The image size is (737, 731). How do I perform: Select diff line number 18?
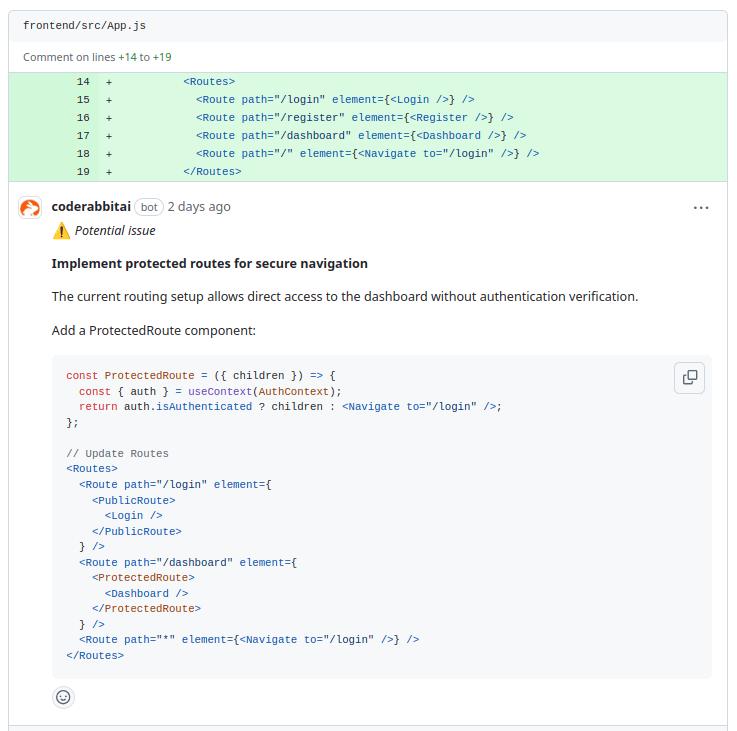(x=83, y=154)
